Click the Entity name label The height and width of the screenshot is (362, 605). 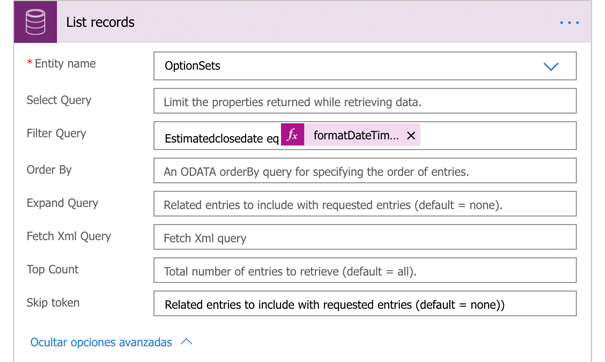coord(65,63)
